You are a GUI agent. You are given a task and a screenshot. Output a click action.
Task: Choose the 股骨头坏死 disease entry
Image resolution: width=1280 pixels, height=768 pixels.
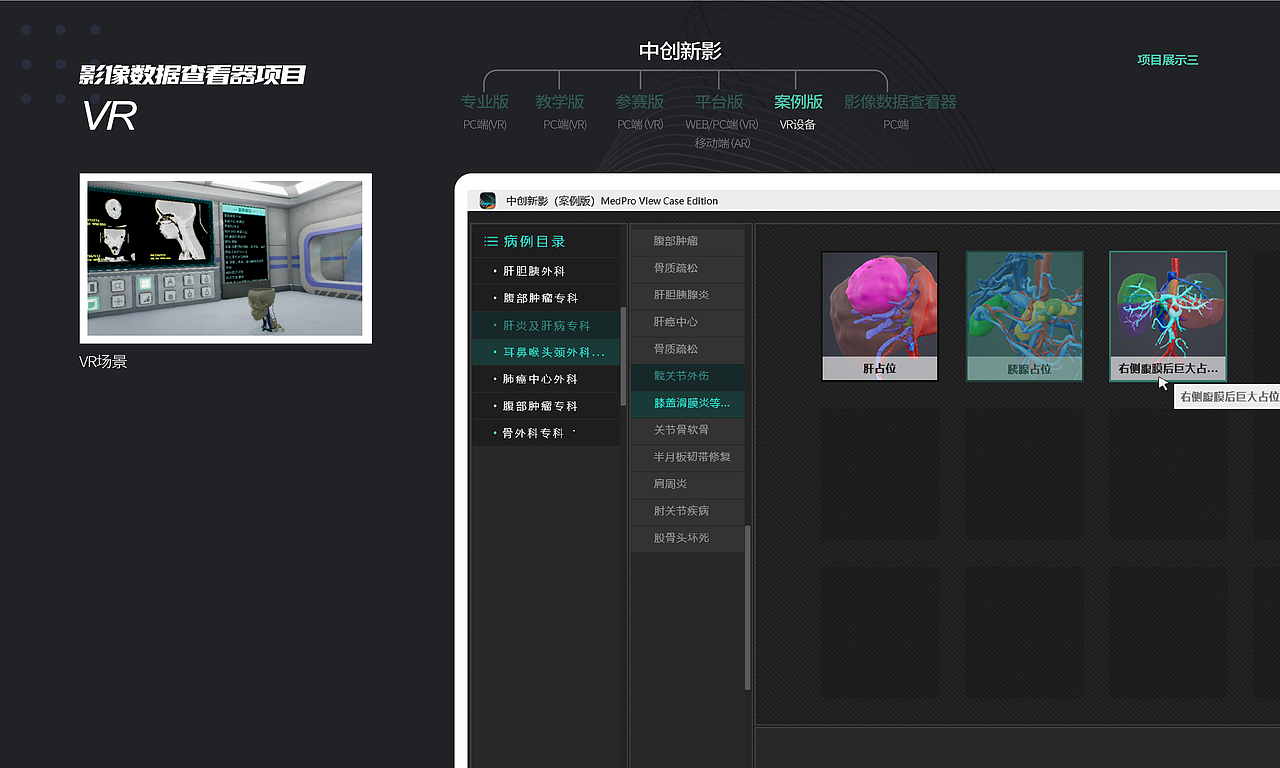pos(688,538)
